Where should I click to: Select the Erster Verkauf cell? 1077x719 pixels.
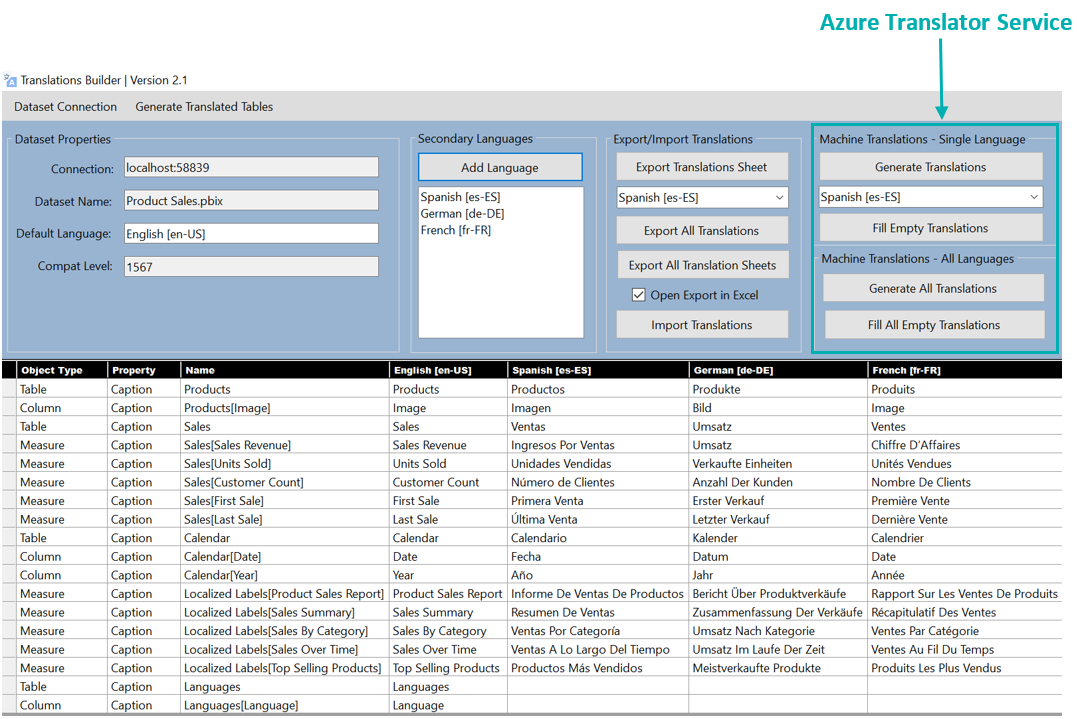(x=778, y=501)
